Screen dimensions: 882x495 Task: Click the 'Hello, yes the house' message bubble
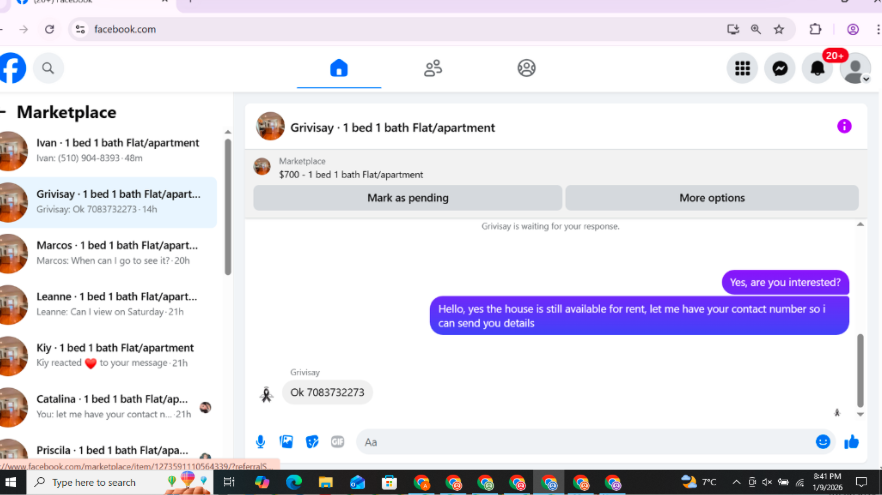[639, 316]
